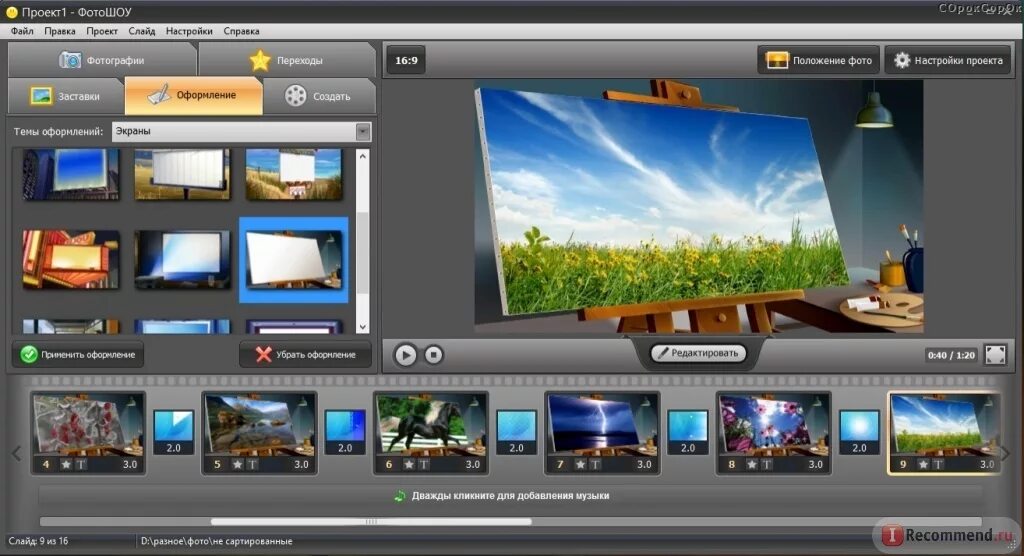Switch to the Заставки tab
1024x556 pixels.
click(65, 96)
